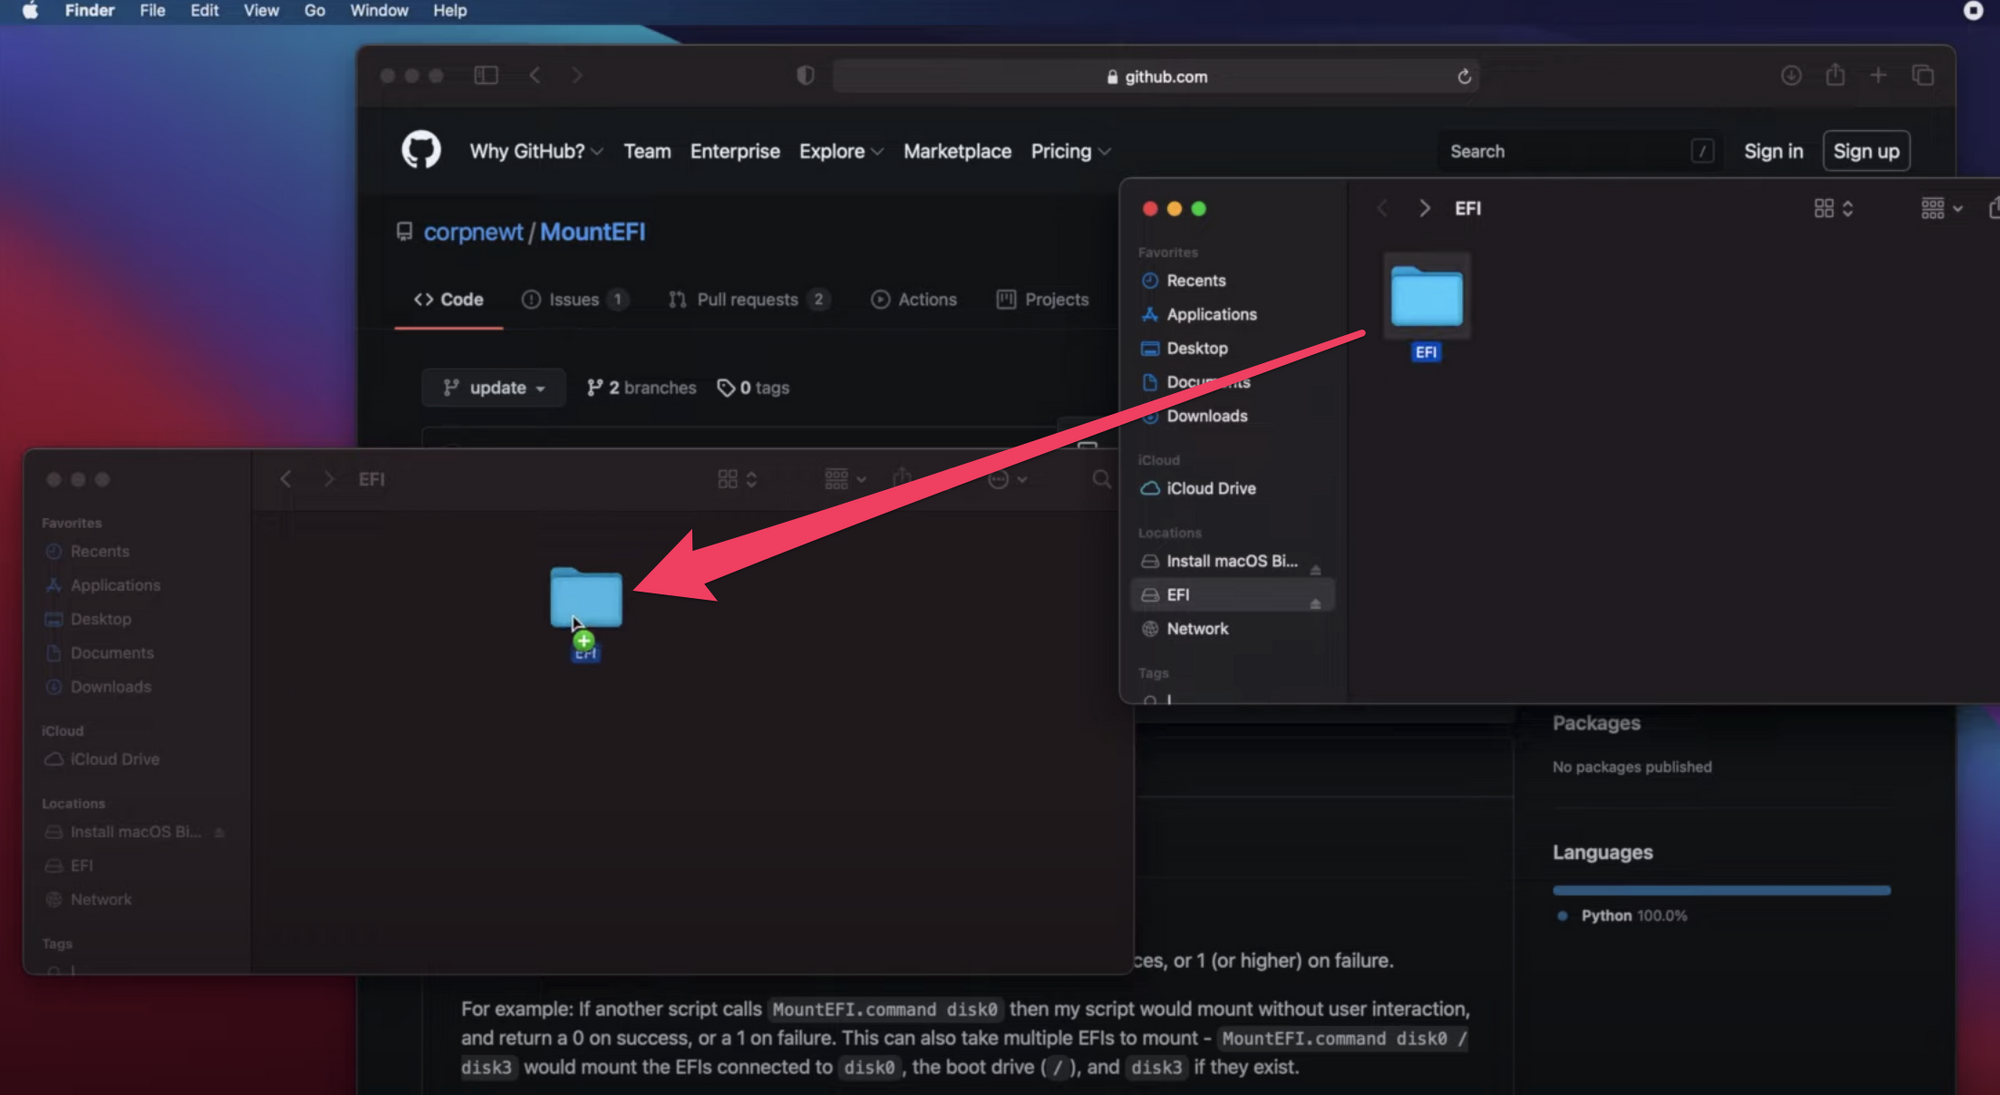
Task: Open the Marketplace link
Action: click(957, 151)
